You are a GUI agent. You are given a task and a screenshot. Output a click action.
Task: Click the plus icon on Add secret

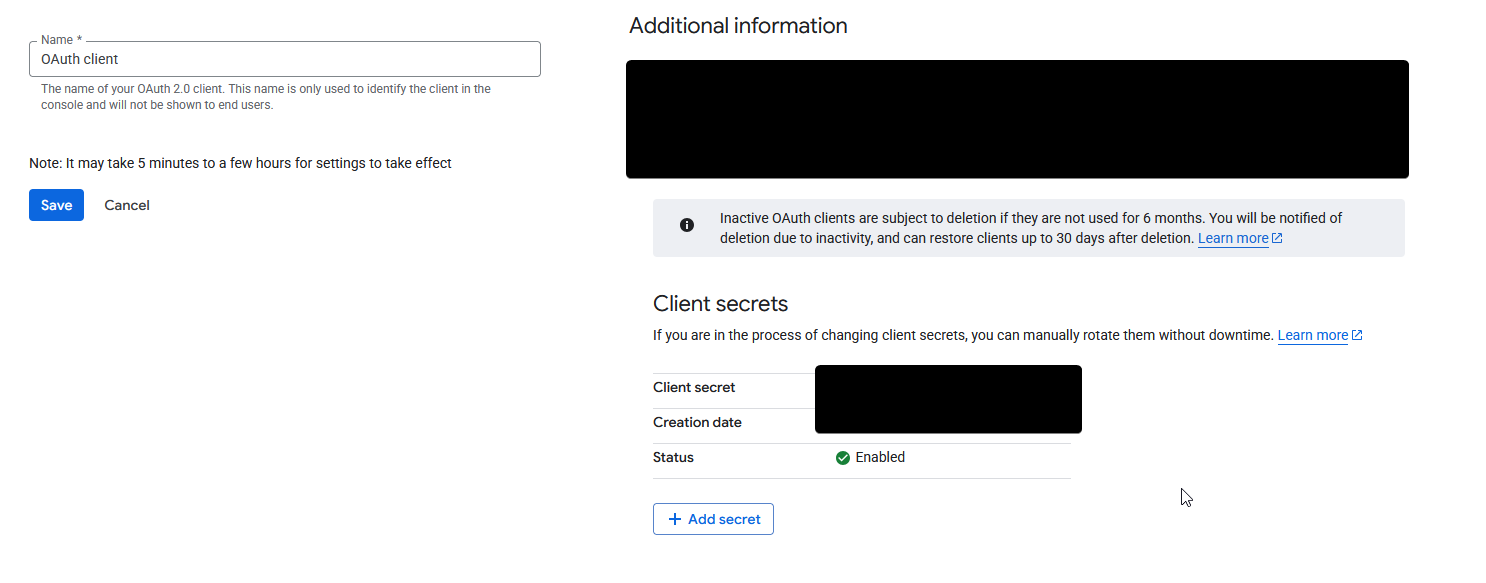tap(675, 520)
